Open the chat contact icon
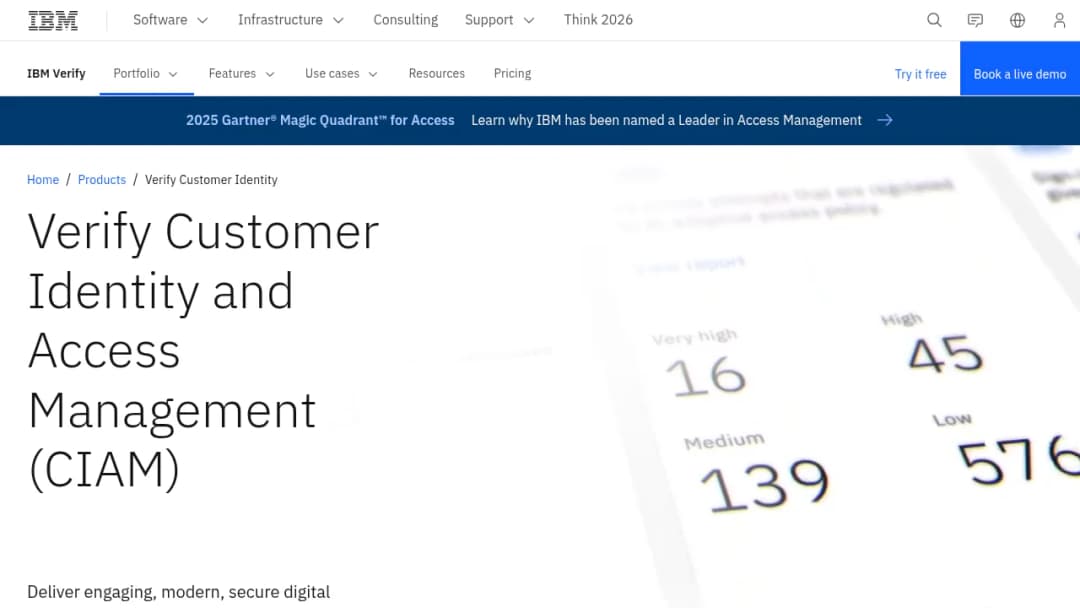The height and width of the screenshot is (608, 1080). [975, 20]
